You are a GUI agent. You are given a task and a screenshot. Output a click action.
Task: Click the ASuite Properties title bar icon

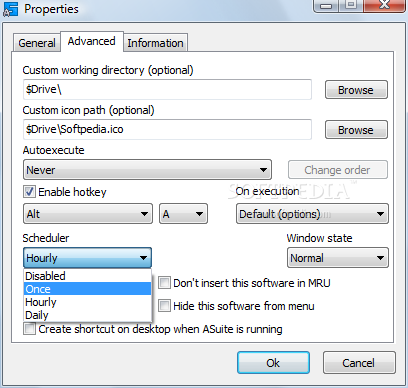[10, 9]
